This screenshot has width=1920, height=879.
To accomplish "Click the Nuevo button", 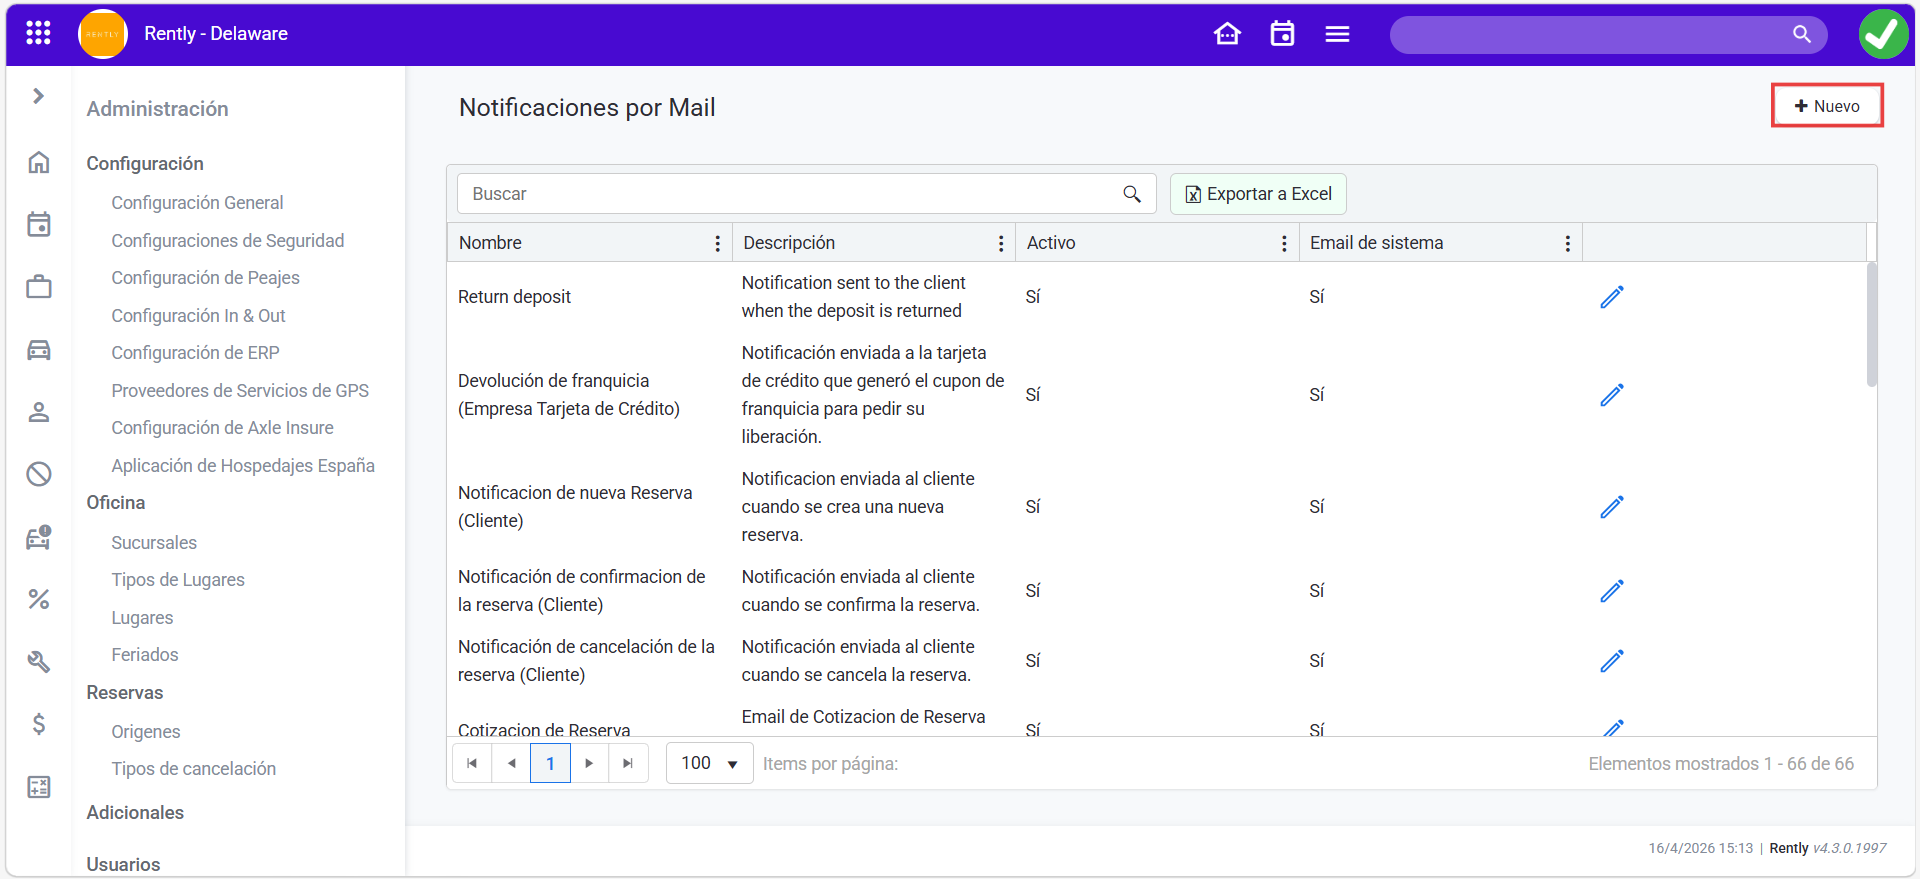I will pyautogui.click(x=1827, y=106).
